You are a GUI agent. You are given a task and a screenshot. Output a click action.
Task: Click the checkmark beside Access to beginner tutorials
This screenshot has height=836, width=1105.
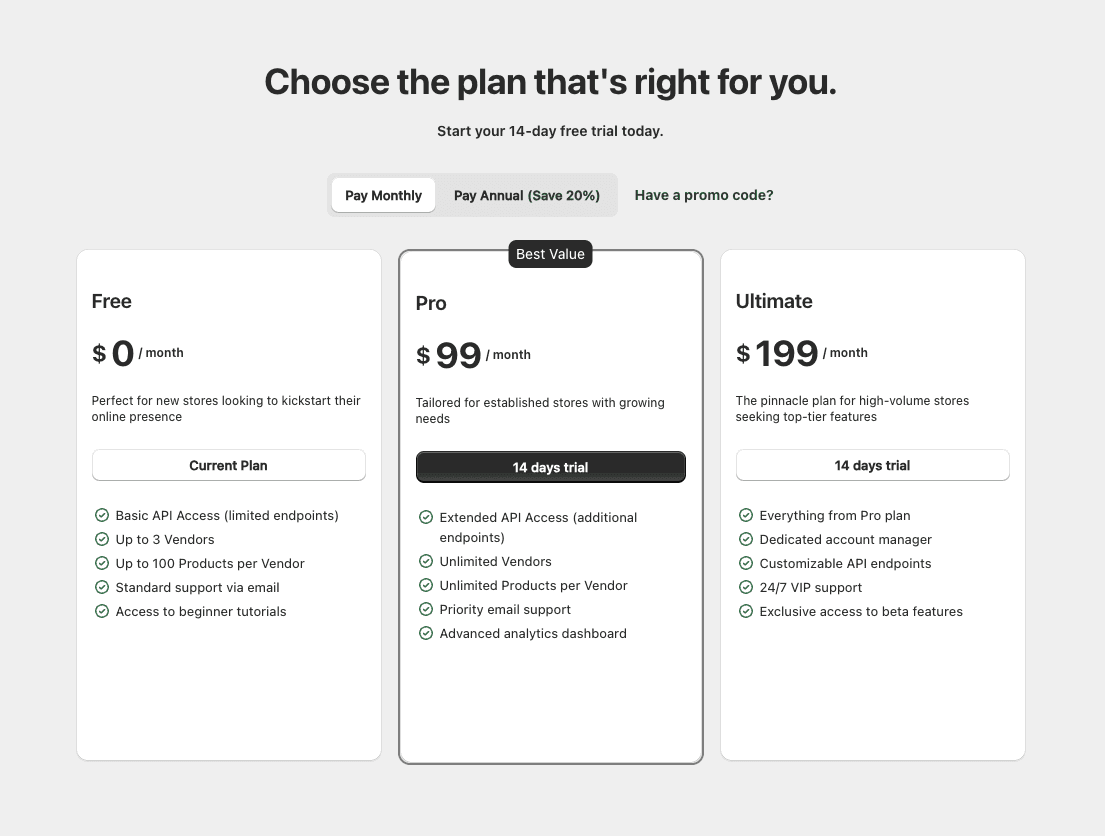pyautogui.click(x=102, y=611)
